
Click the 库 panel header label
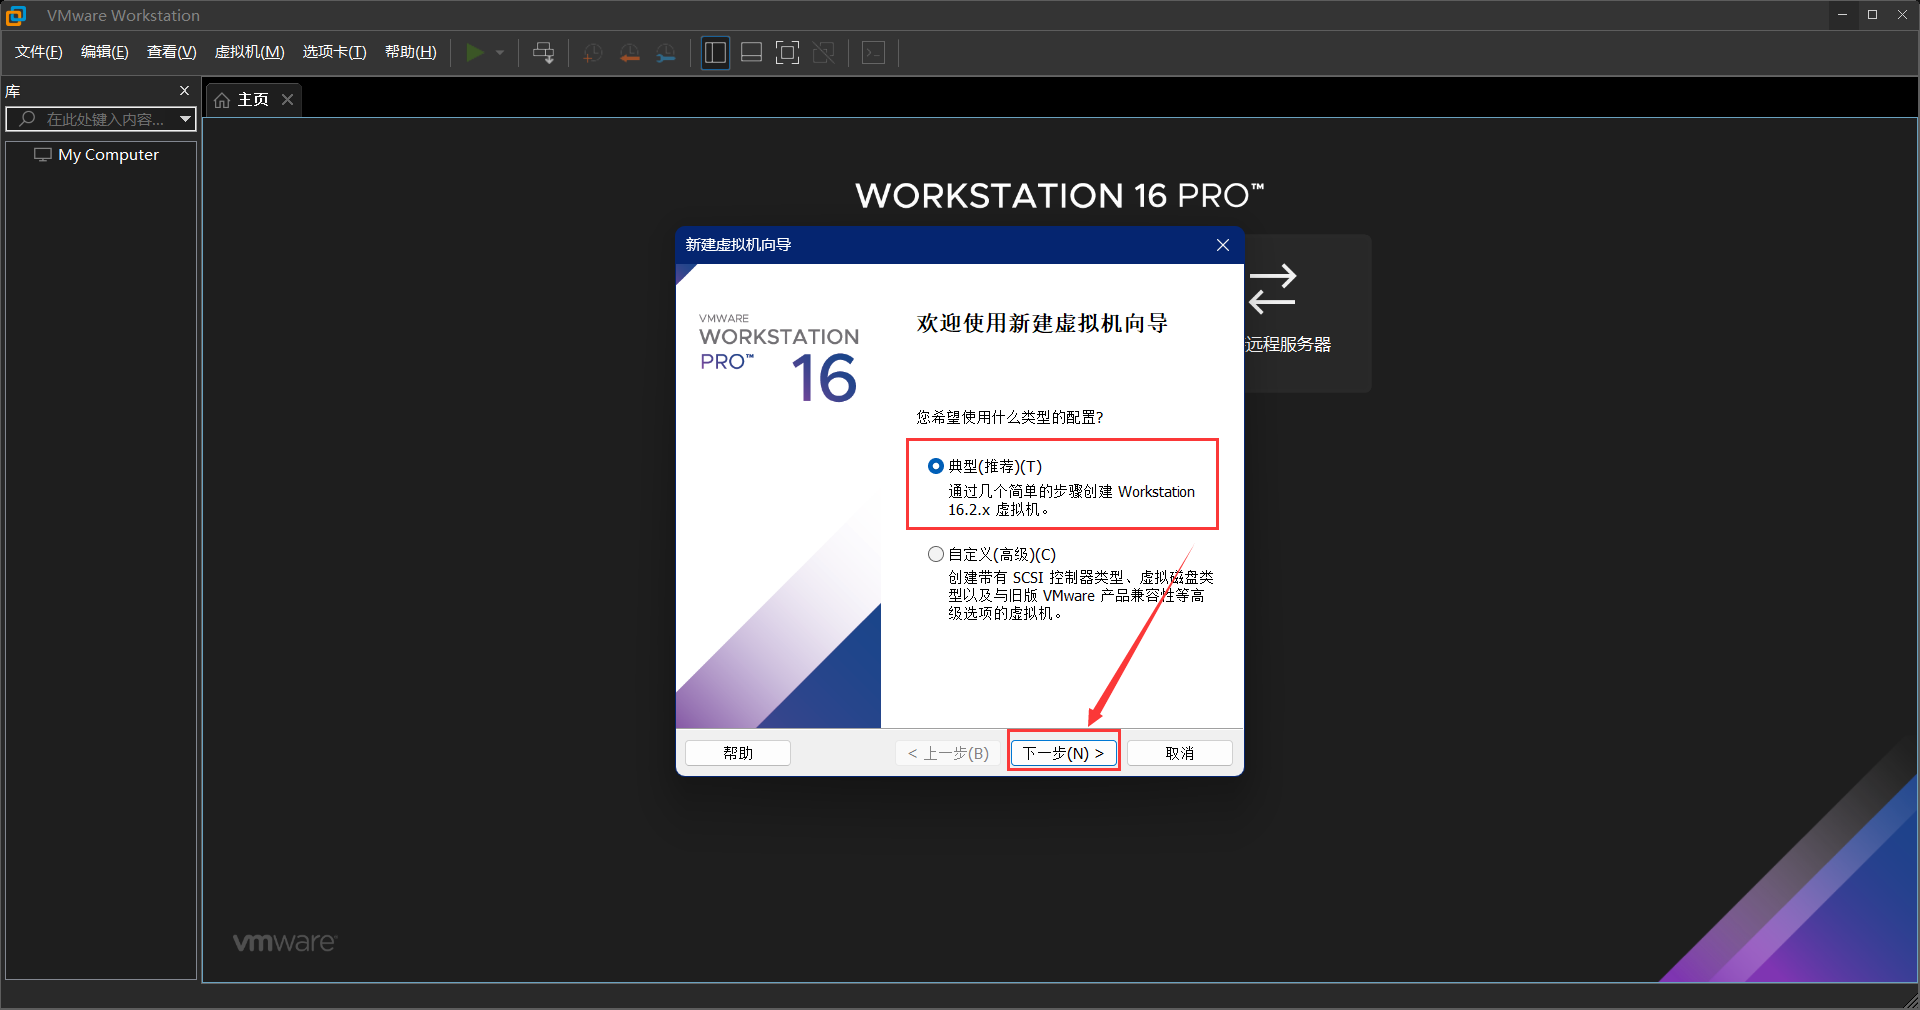pyautogui.click(x=13, y=91)
